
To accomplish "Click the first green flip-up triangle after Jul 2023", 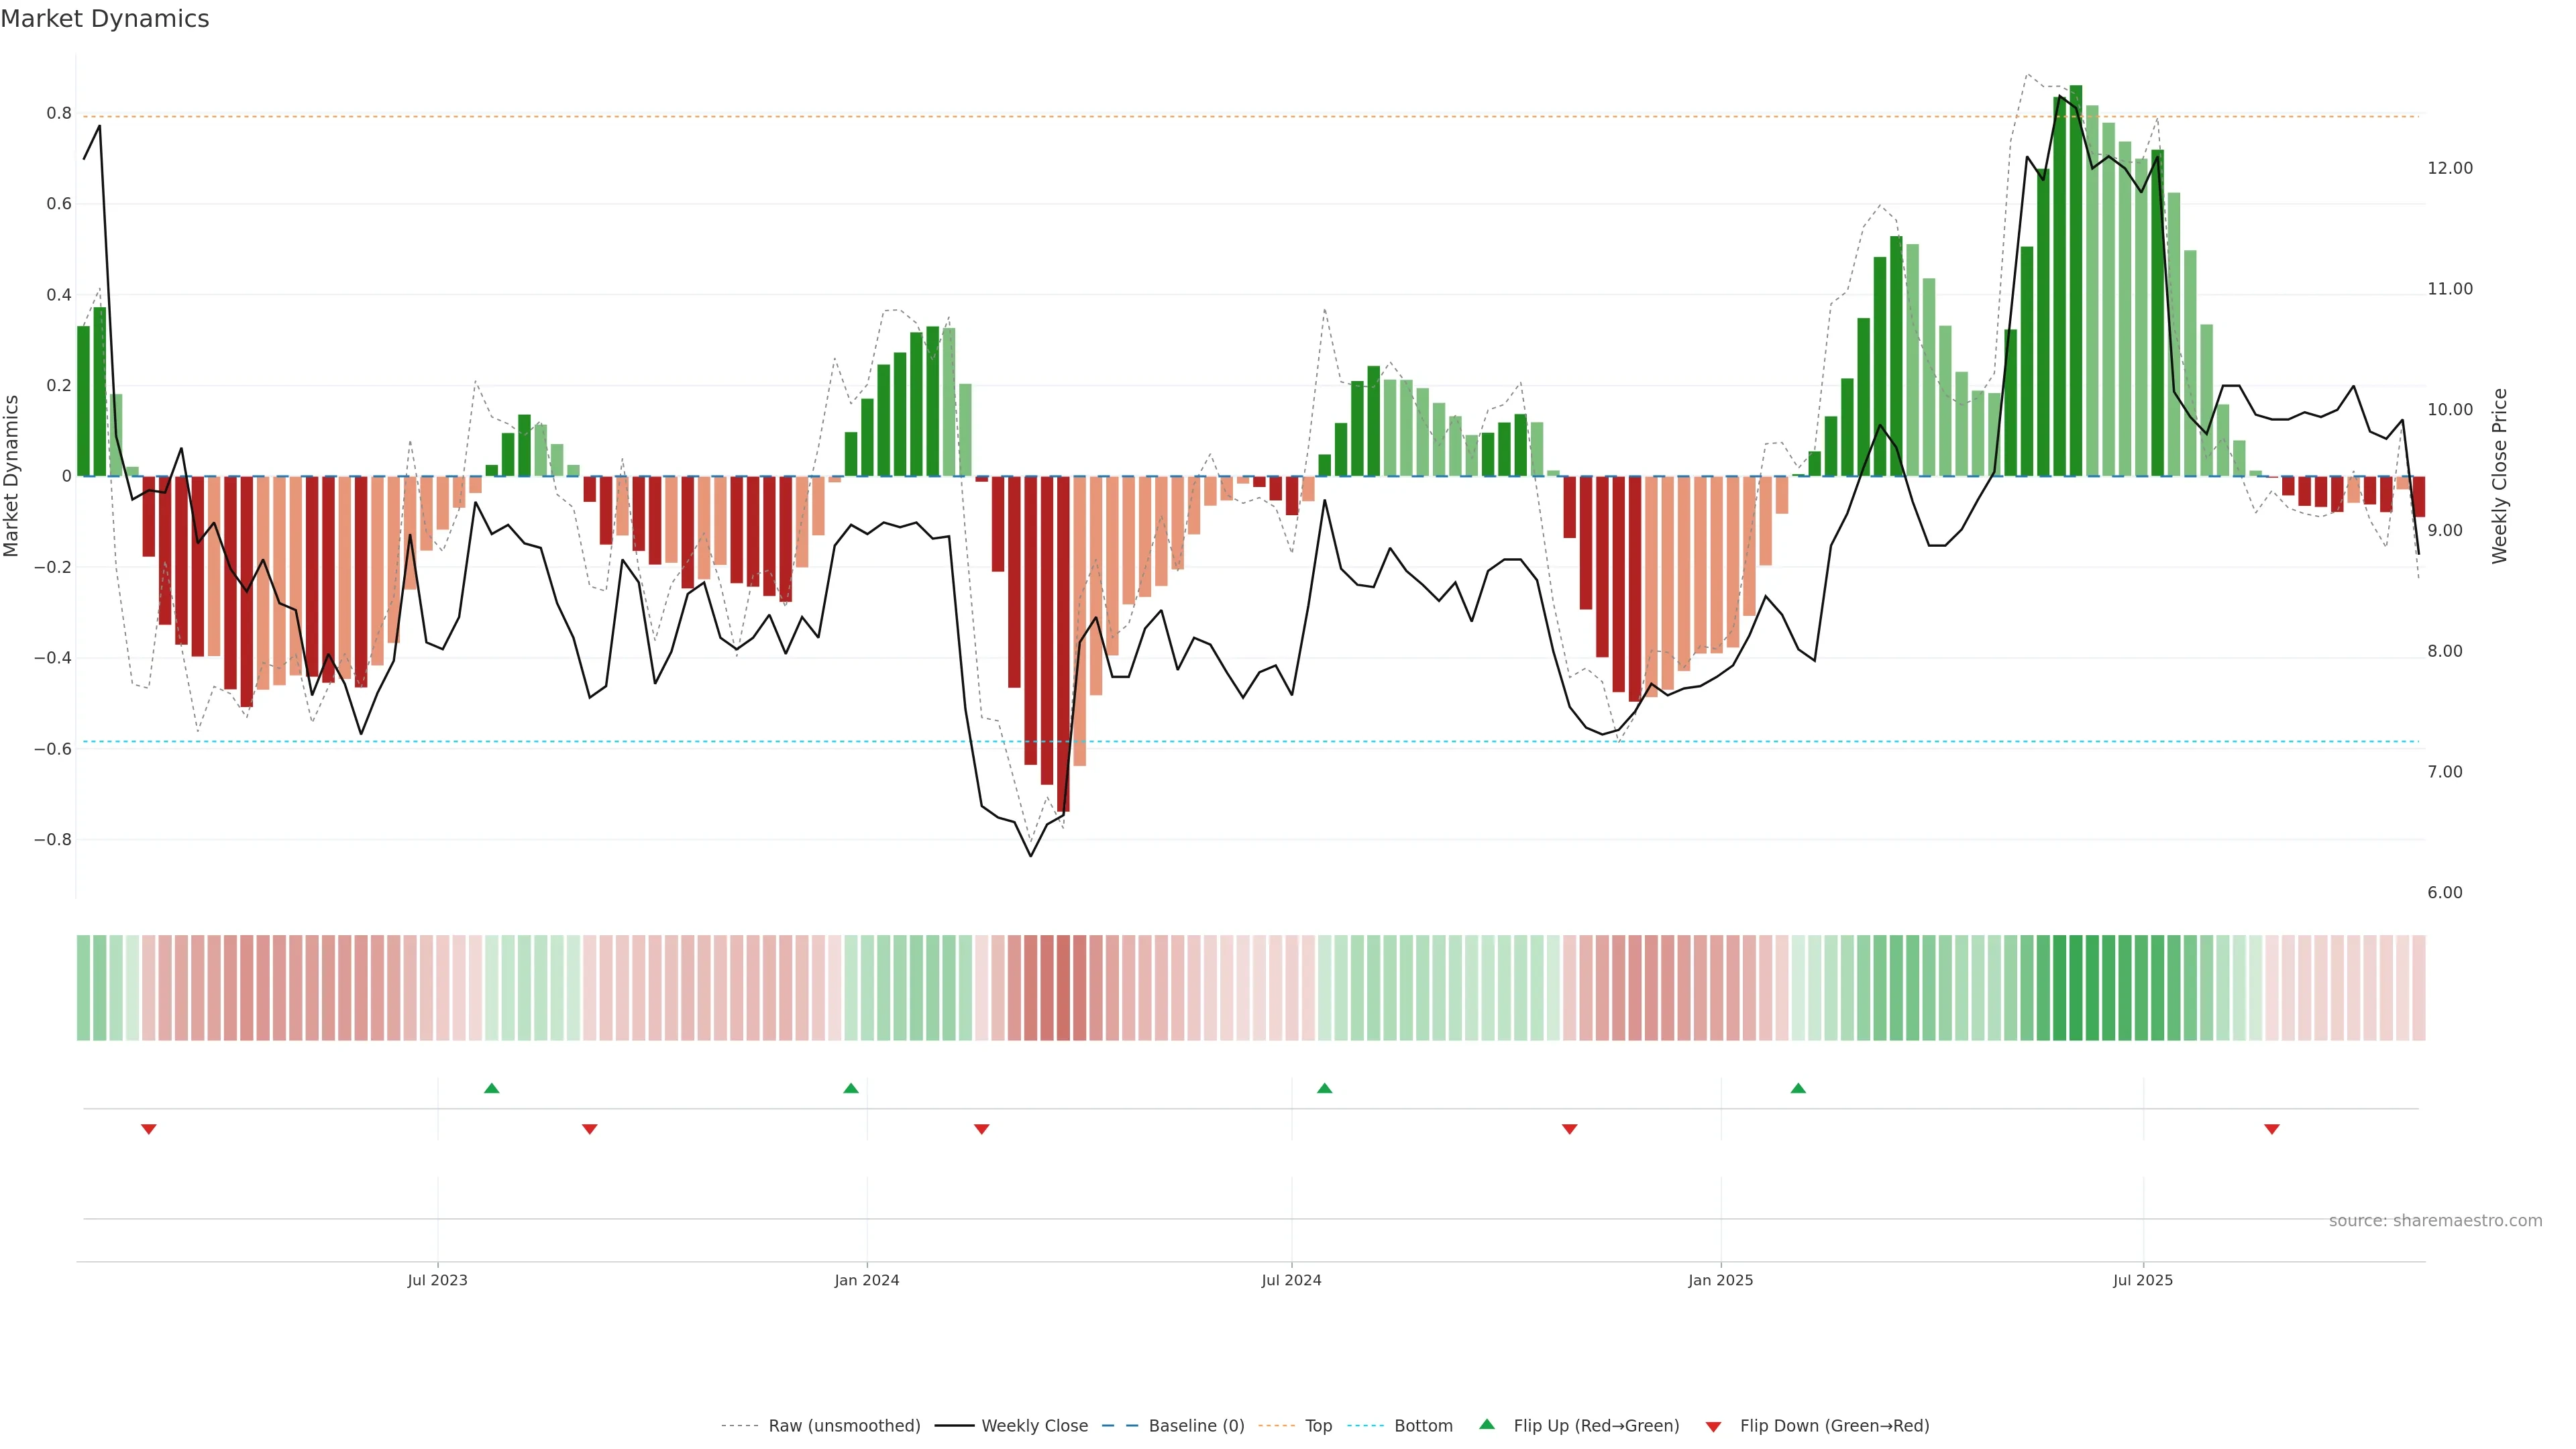I will point(491,1088).
